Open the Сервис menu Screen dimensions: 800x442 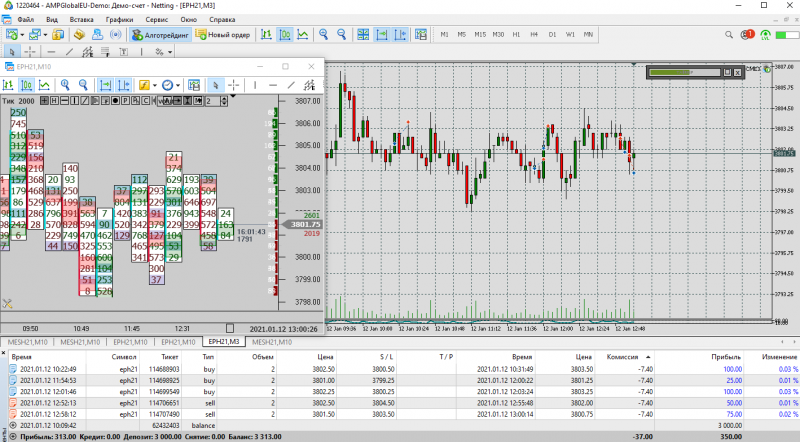click(157, 19)
